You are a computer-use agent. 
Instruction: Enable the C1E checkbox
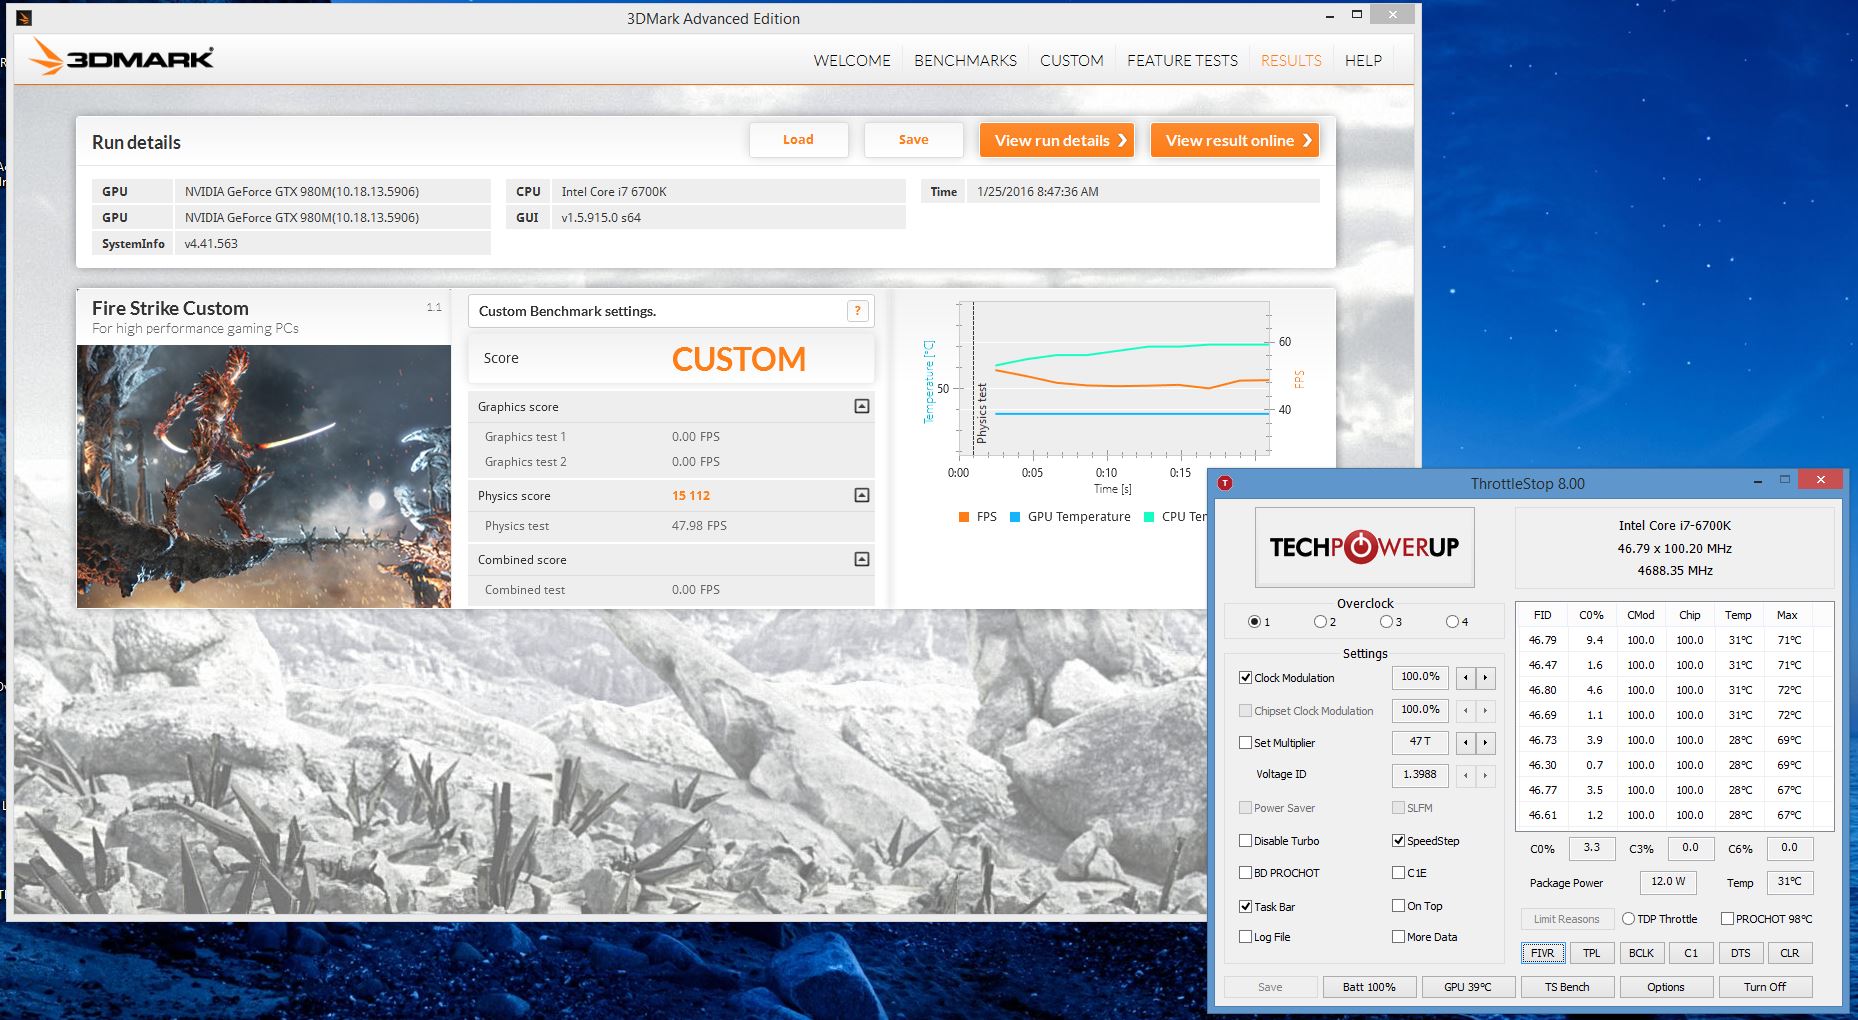click(x=1398, y=873)
